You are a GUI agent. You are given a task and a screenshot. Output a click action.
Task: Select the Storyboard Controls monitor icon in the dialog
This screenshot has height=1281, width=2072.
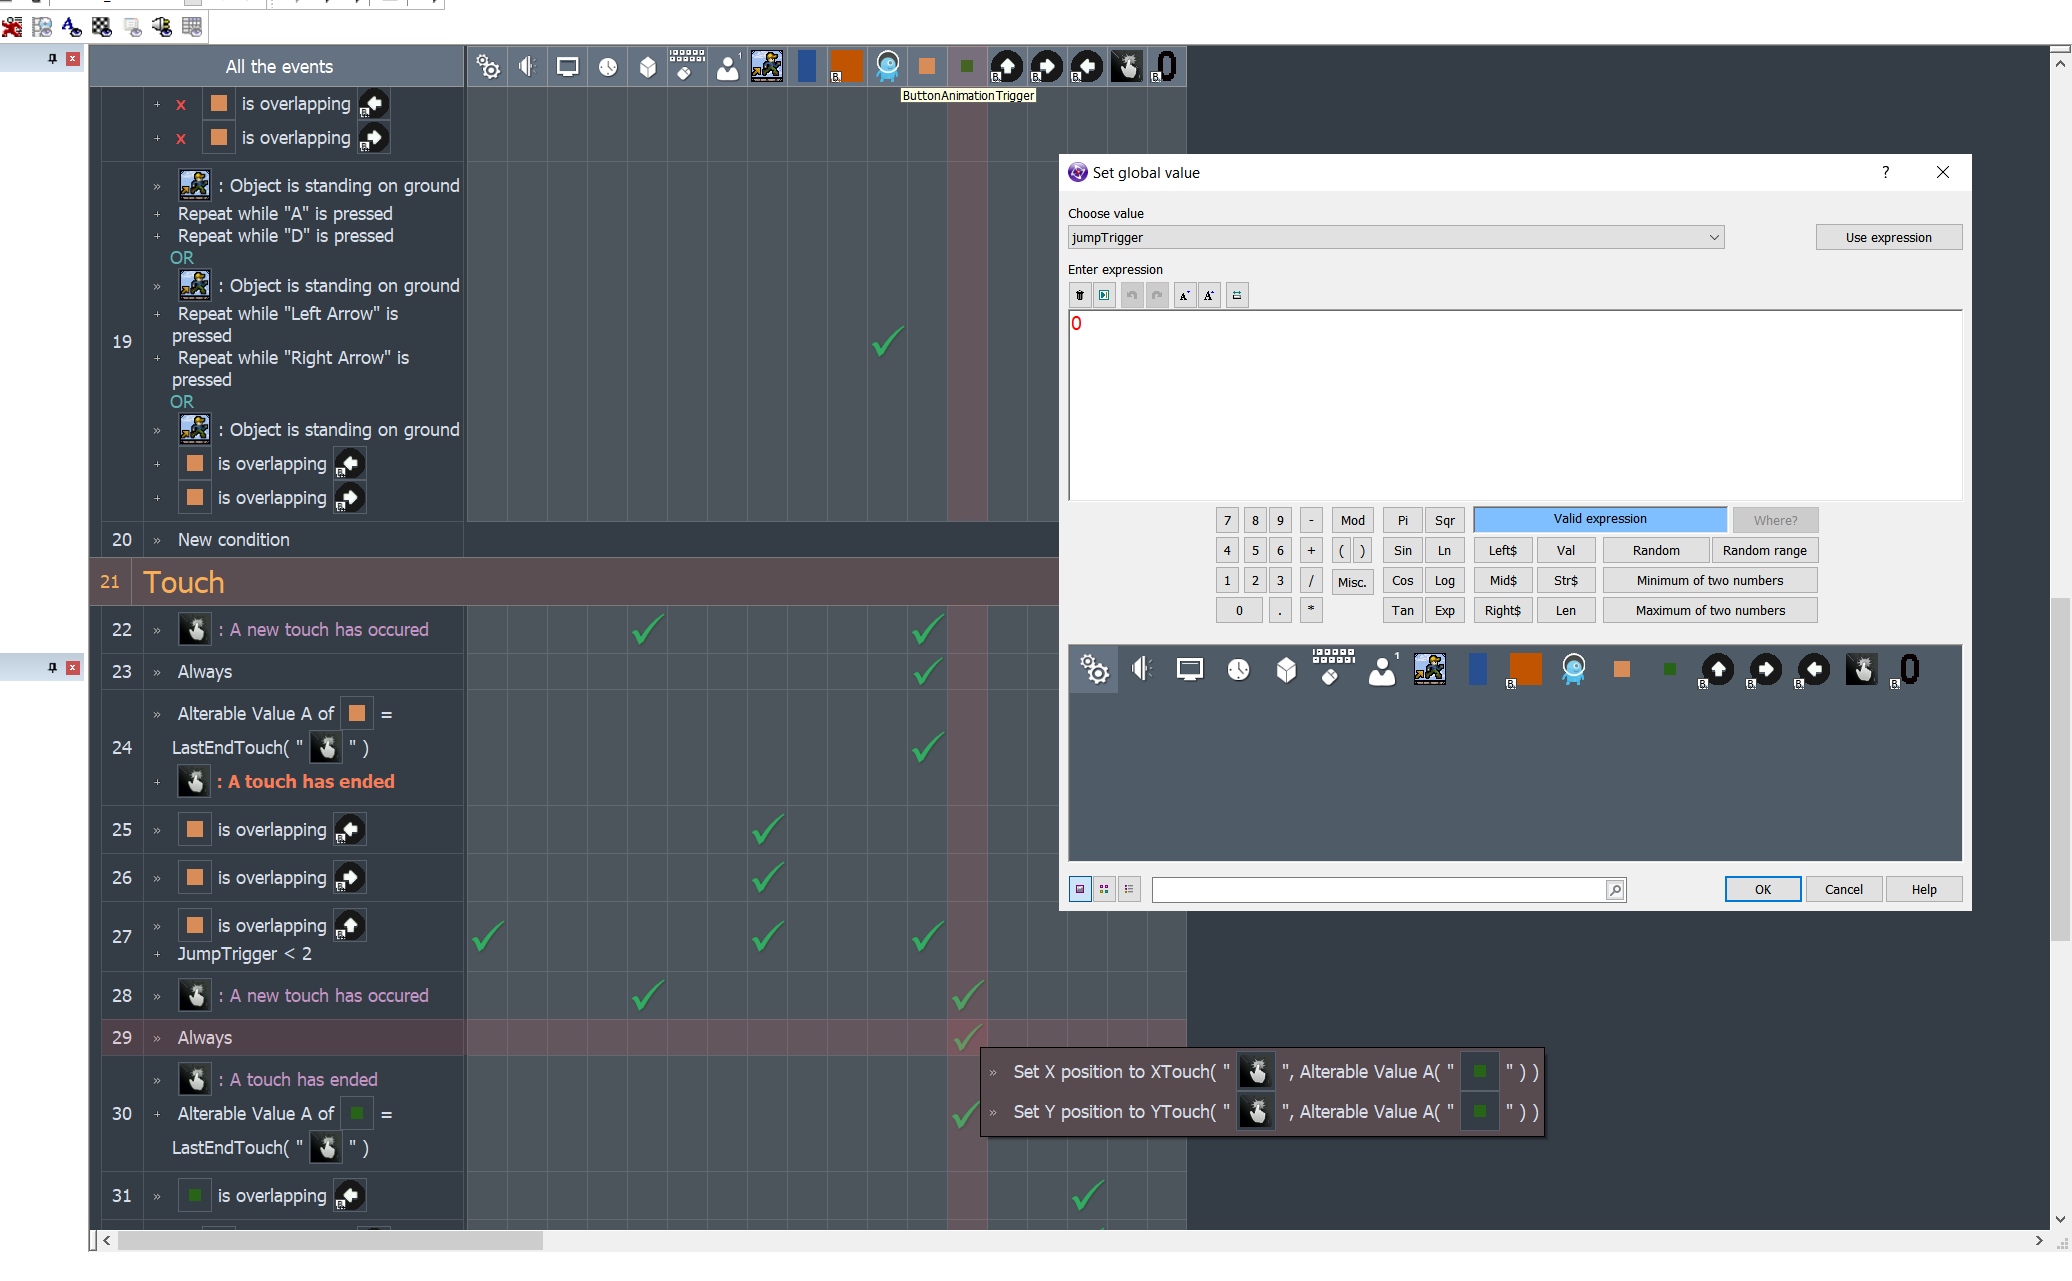point(1190,670)
